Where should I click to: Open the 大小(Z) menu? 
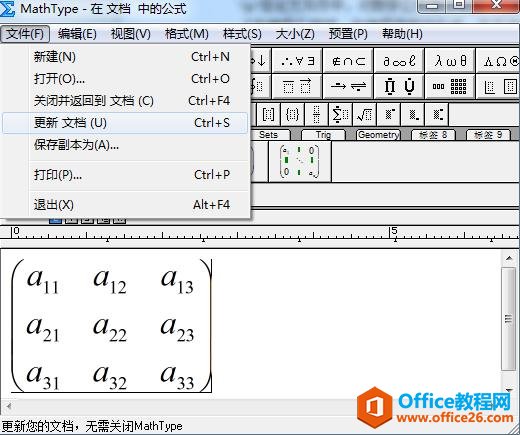295,34
